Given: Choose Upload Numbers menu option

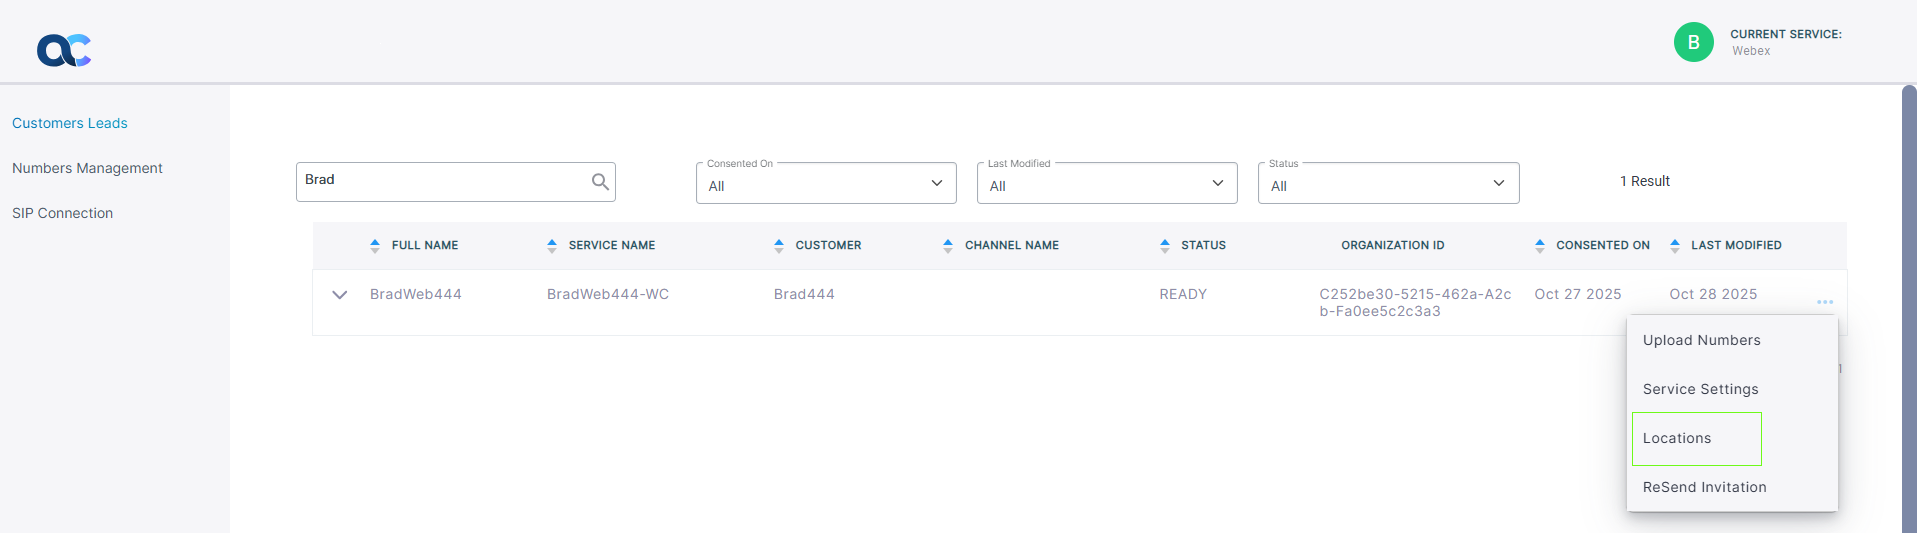Looking at the screenshot, I should 1701,340.
